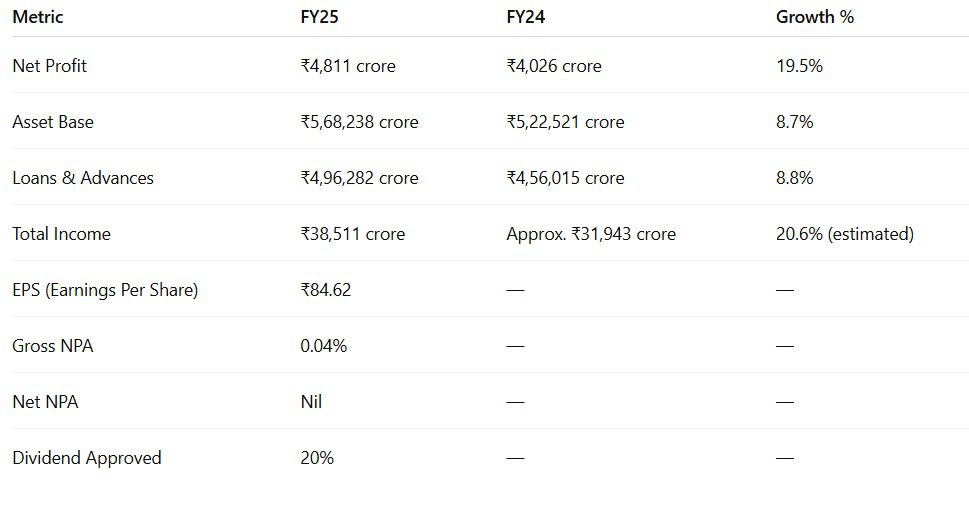969x518 pixels.
Task: Select ₹4,56,015 crore FY24 loans value
Action: coord(565,178)
